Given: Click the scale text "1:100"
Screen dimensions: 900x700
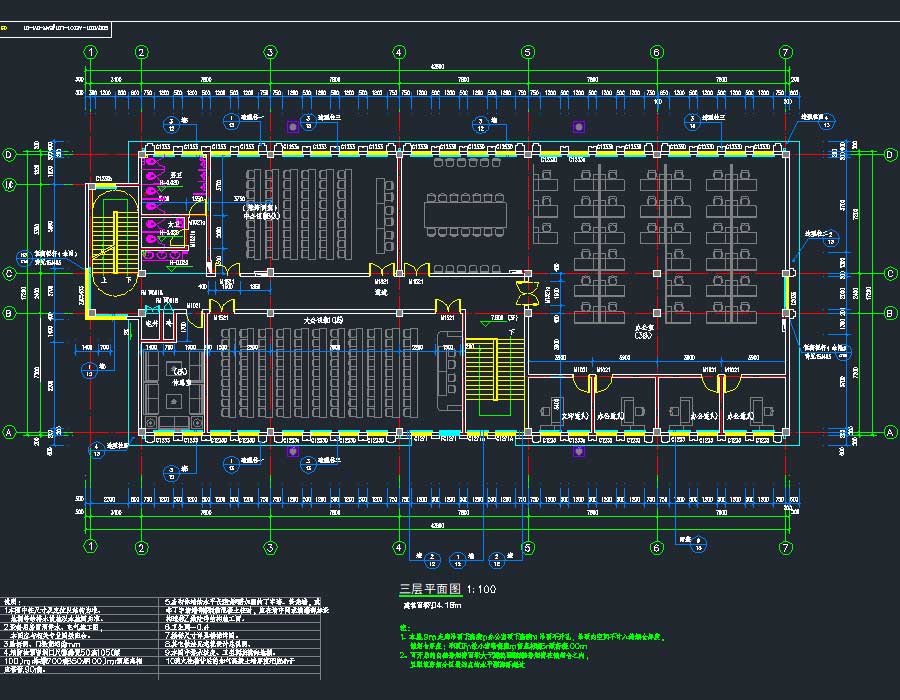Looking at the screenshot, I should [481, 589].
